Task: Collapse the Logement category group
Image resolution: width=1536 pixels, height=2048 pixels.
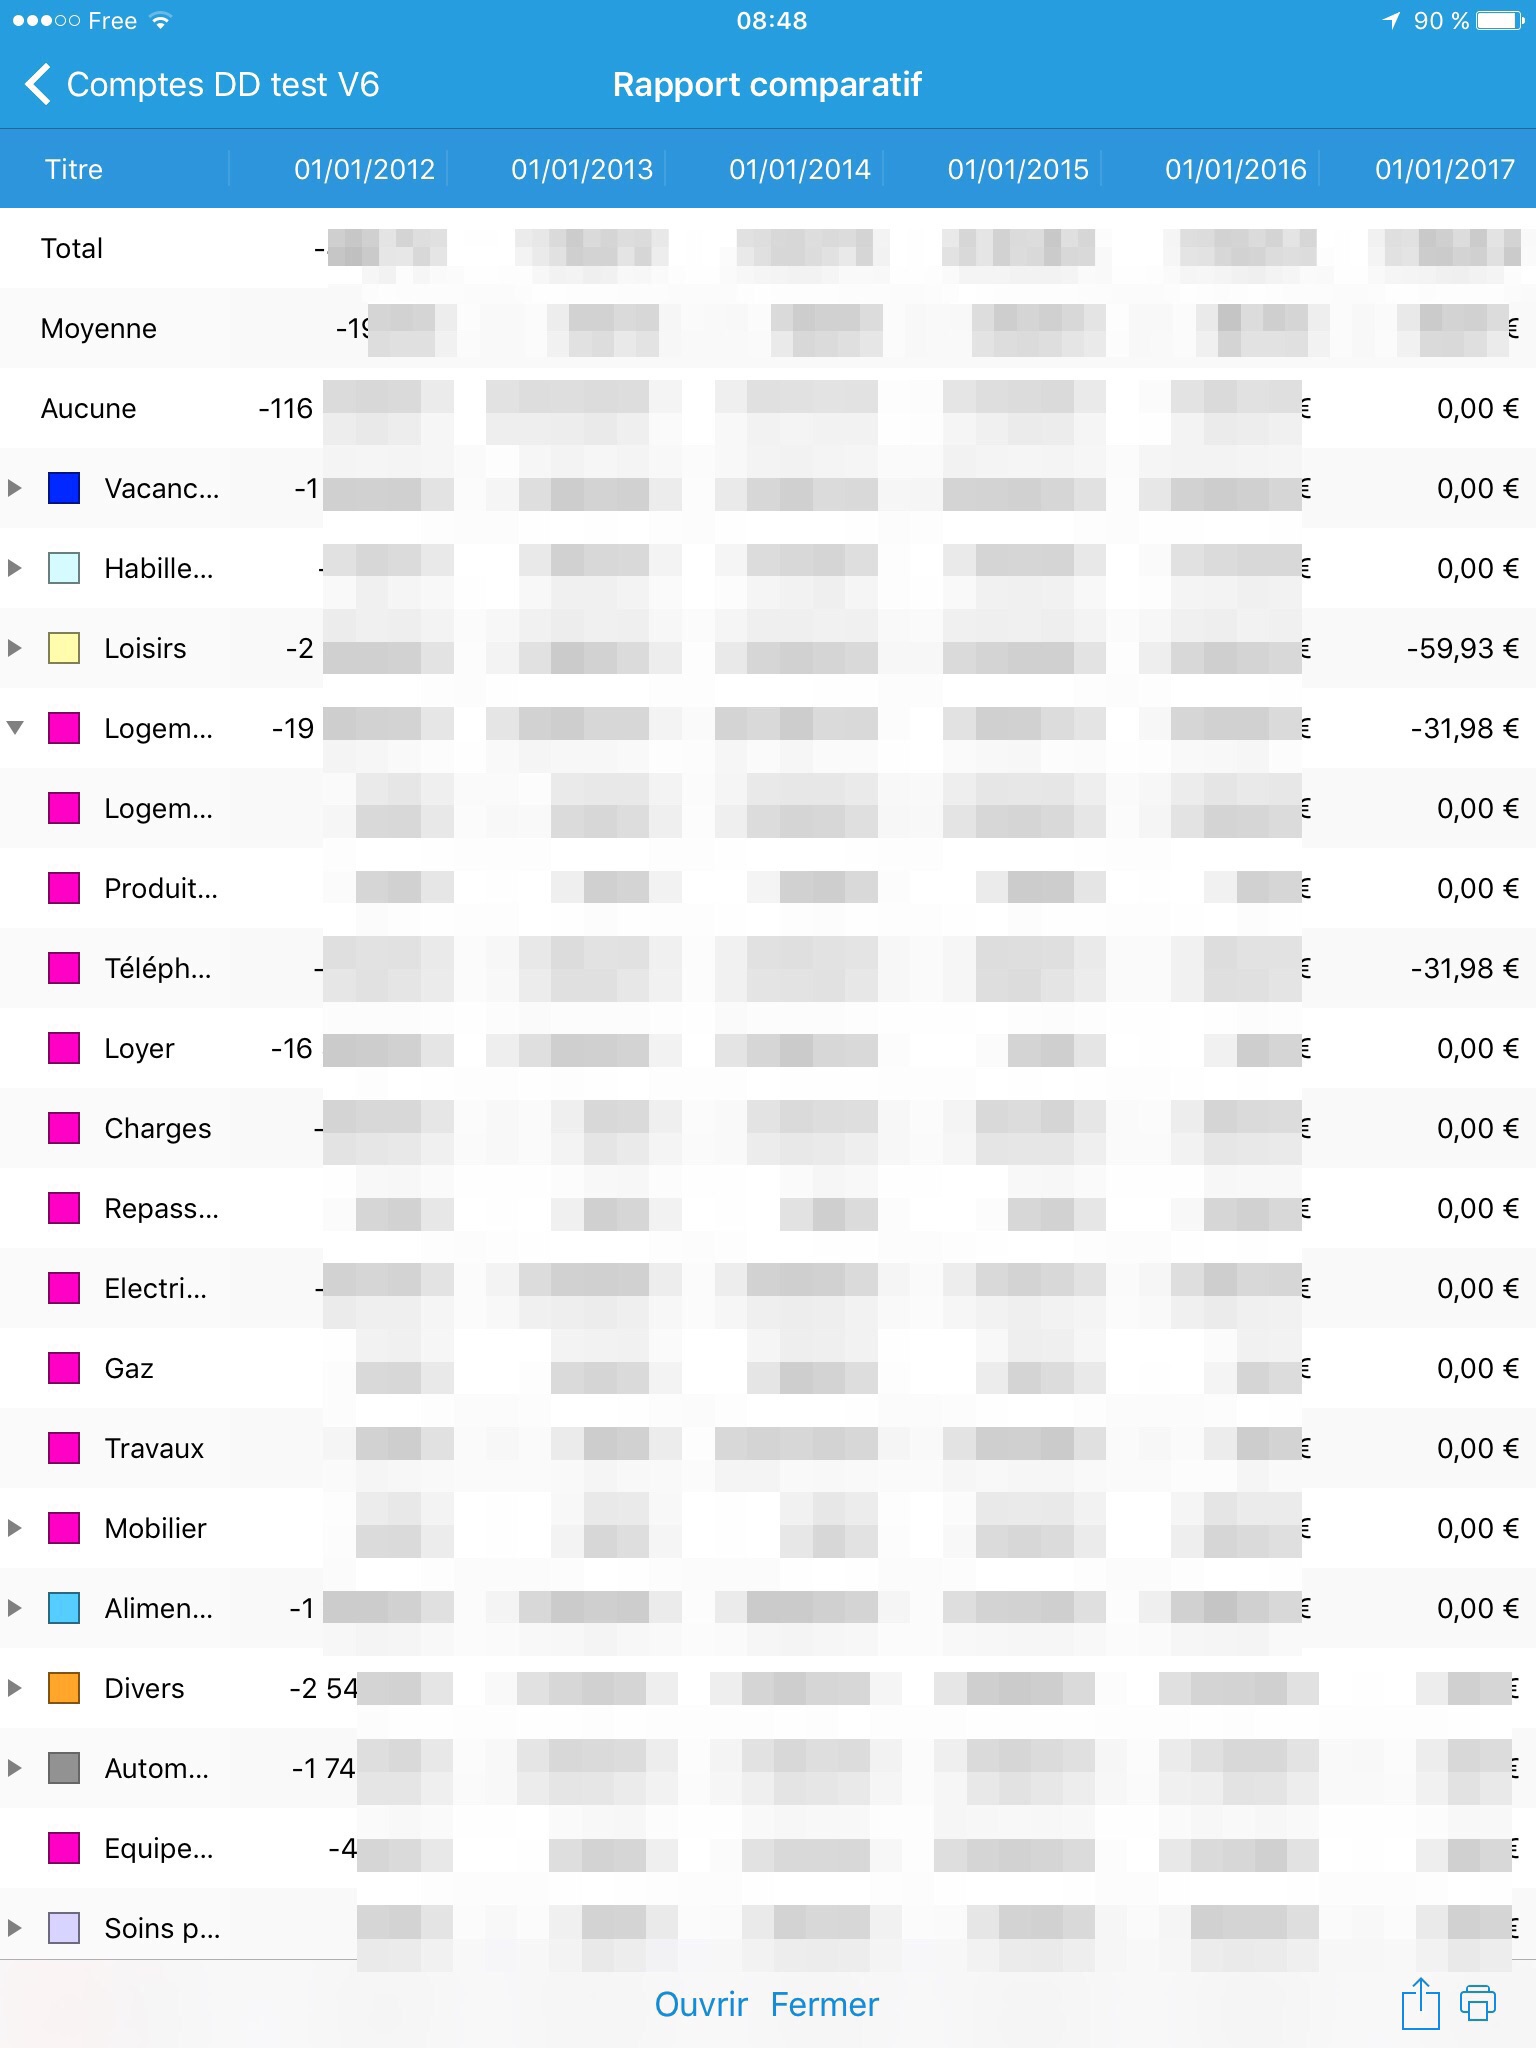Action: coord(15,728)
